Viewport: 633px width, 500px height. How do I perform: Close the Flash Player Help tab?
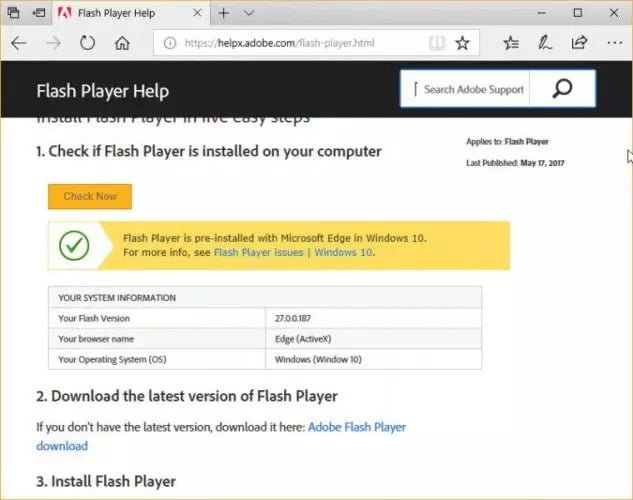coord(197,13)
